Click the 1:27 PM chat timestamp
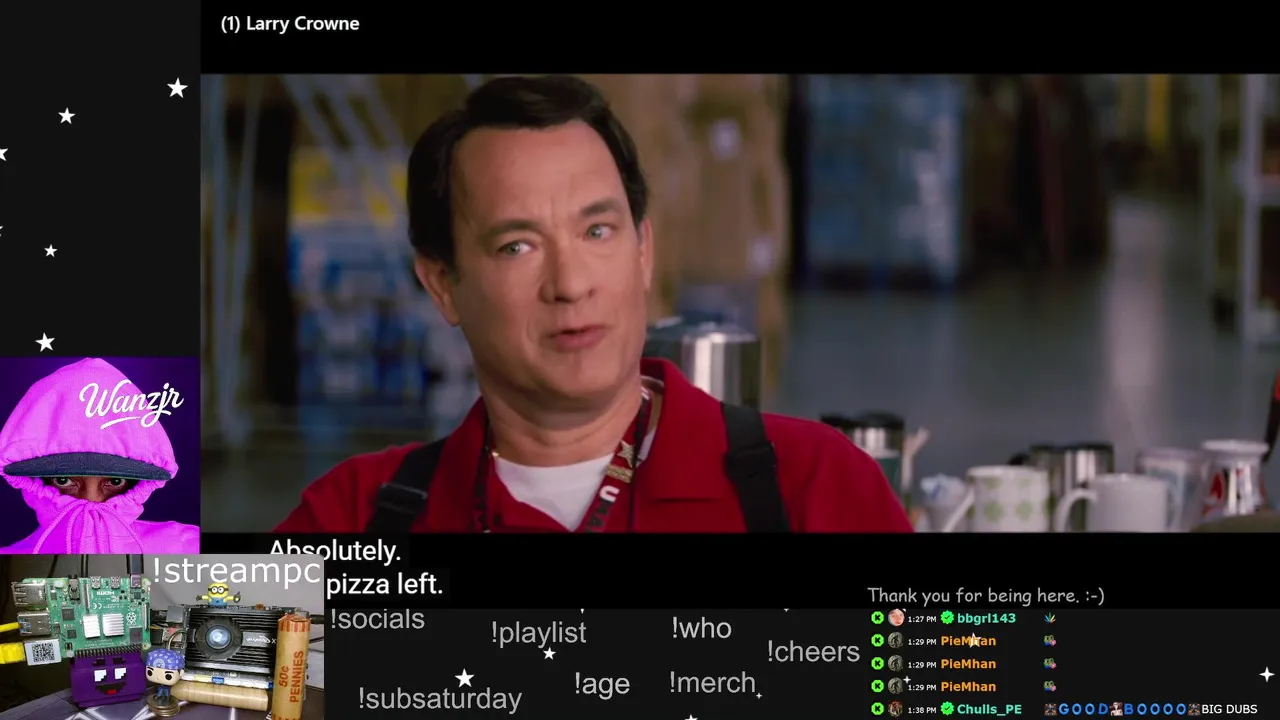The image size is (1280, 720). click(922, 619)
